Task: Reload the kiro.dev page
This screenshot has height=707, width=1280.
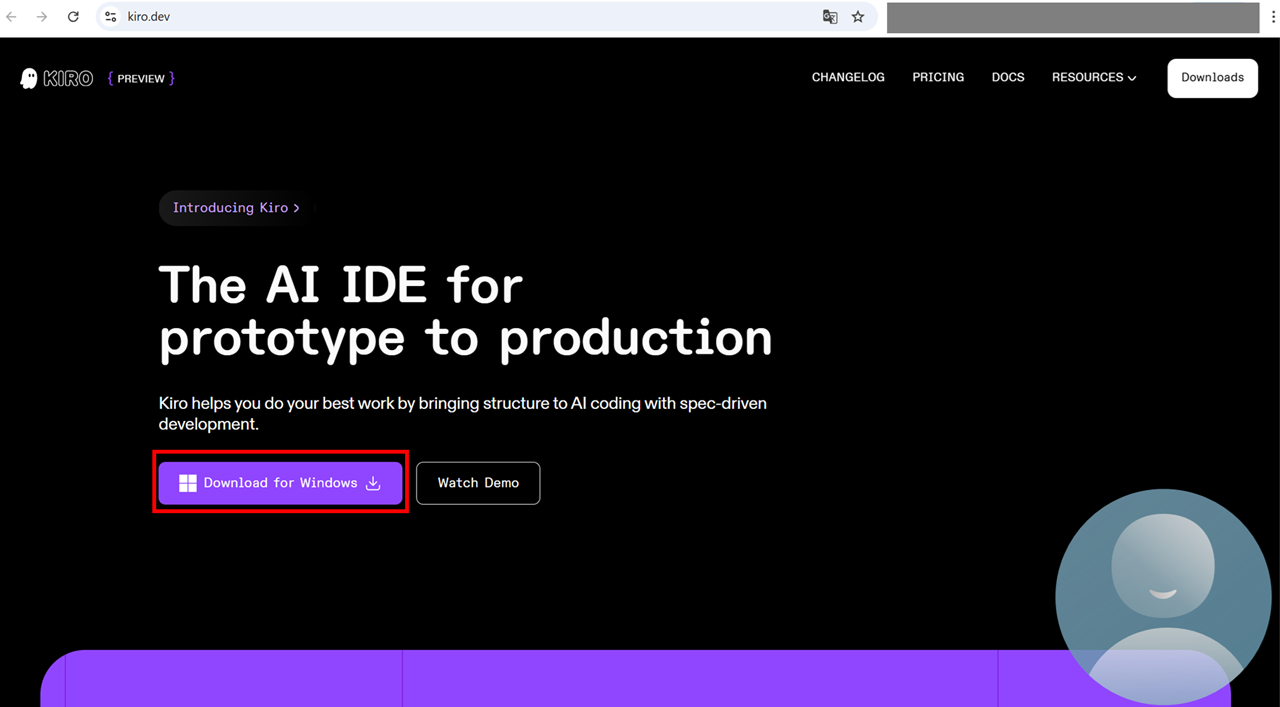Action: [x=73, y=17]
